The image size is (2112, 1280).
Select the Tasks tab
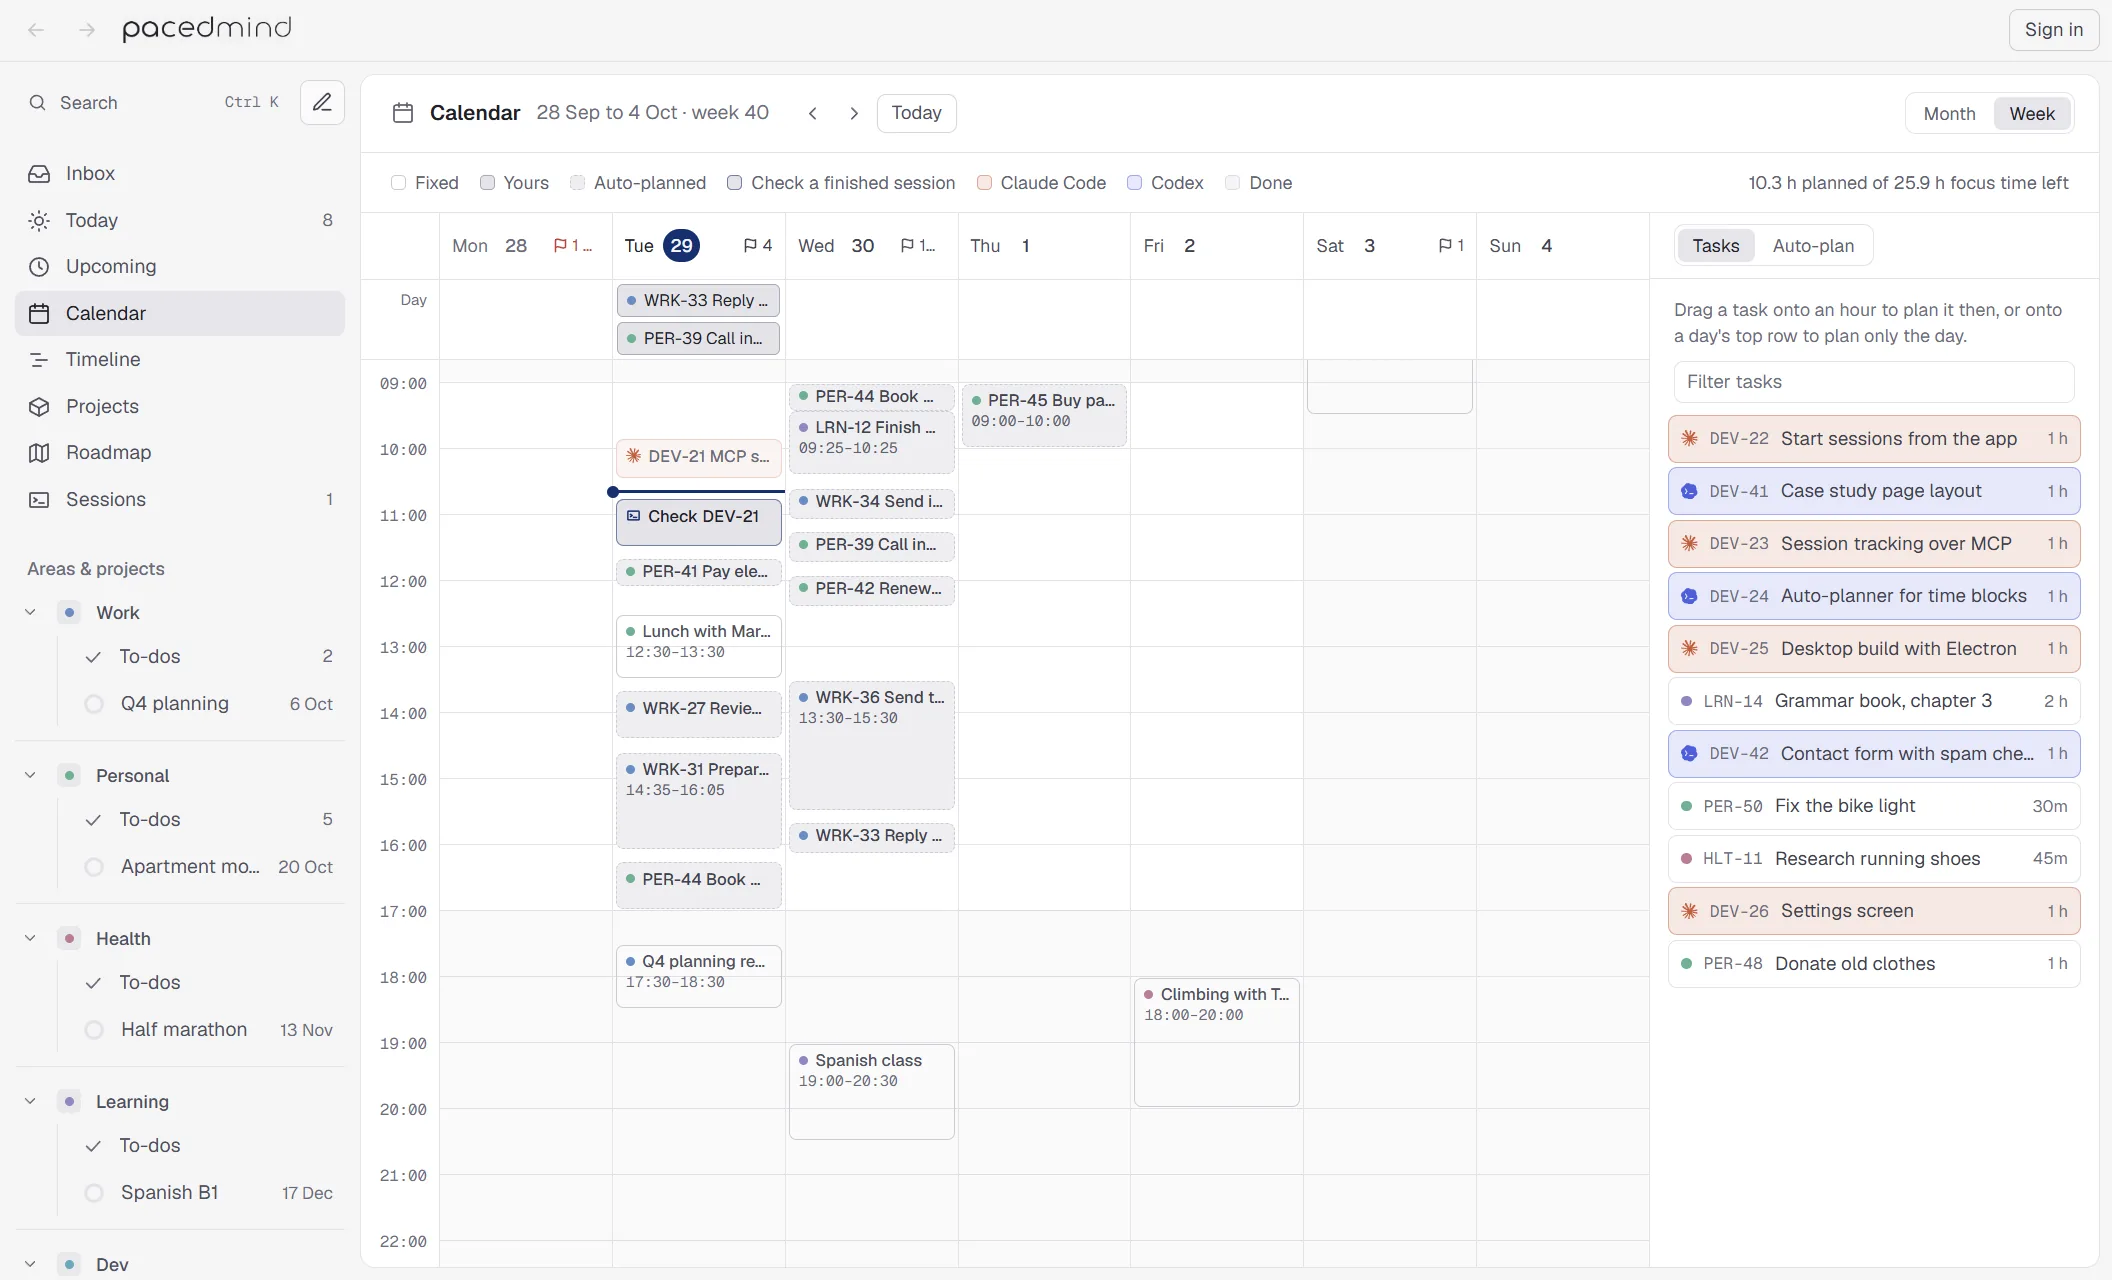click(1715, 246)
